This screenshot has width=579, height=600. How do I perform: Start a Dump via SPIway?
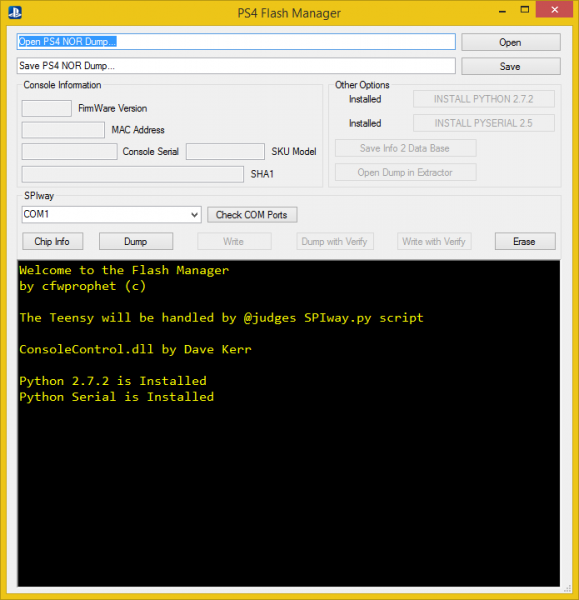click(136, 241)
